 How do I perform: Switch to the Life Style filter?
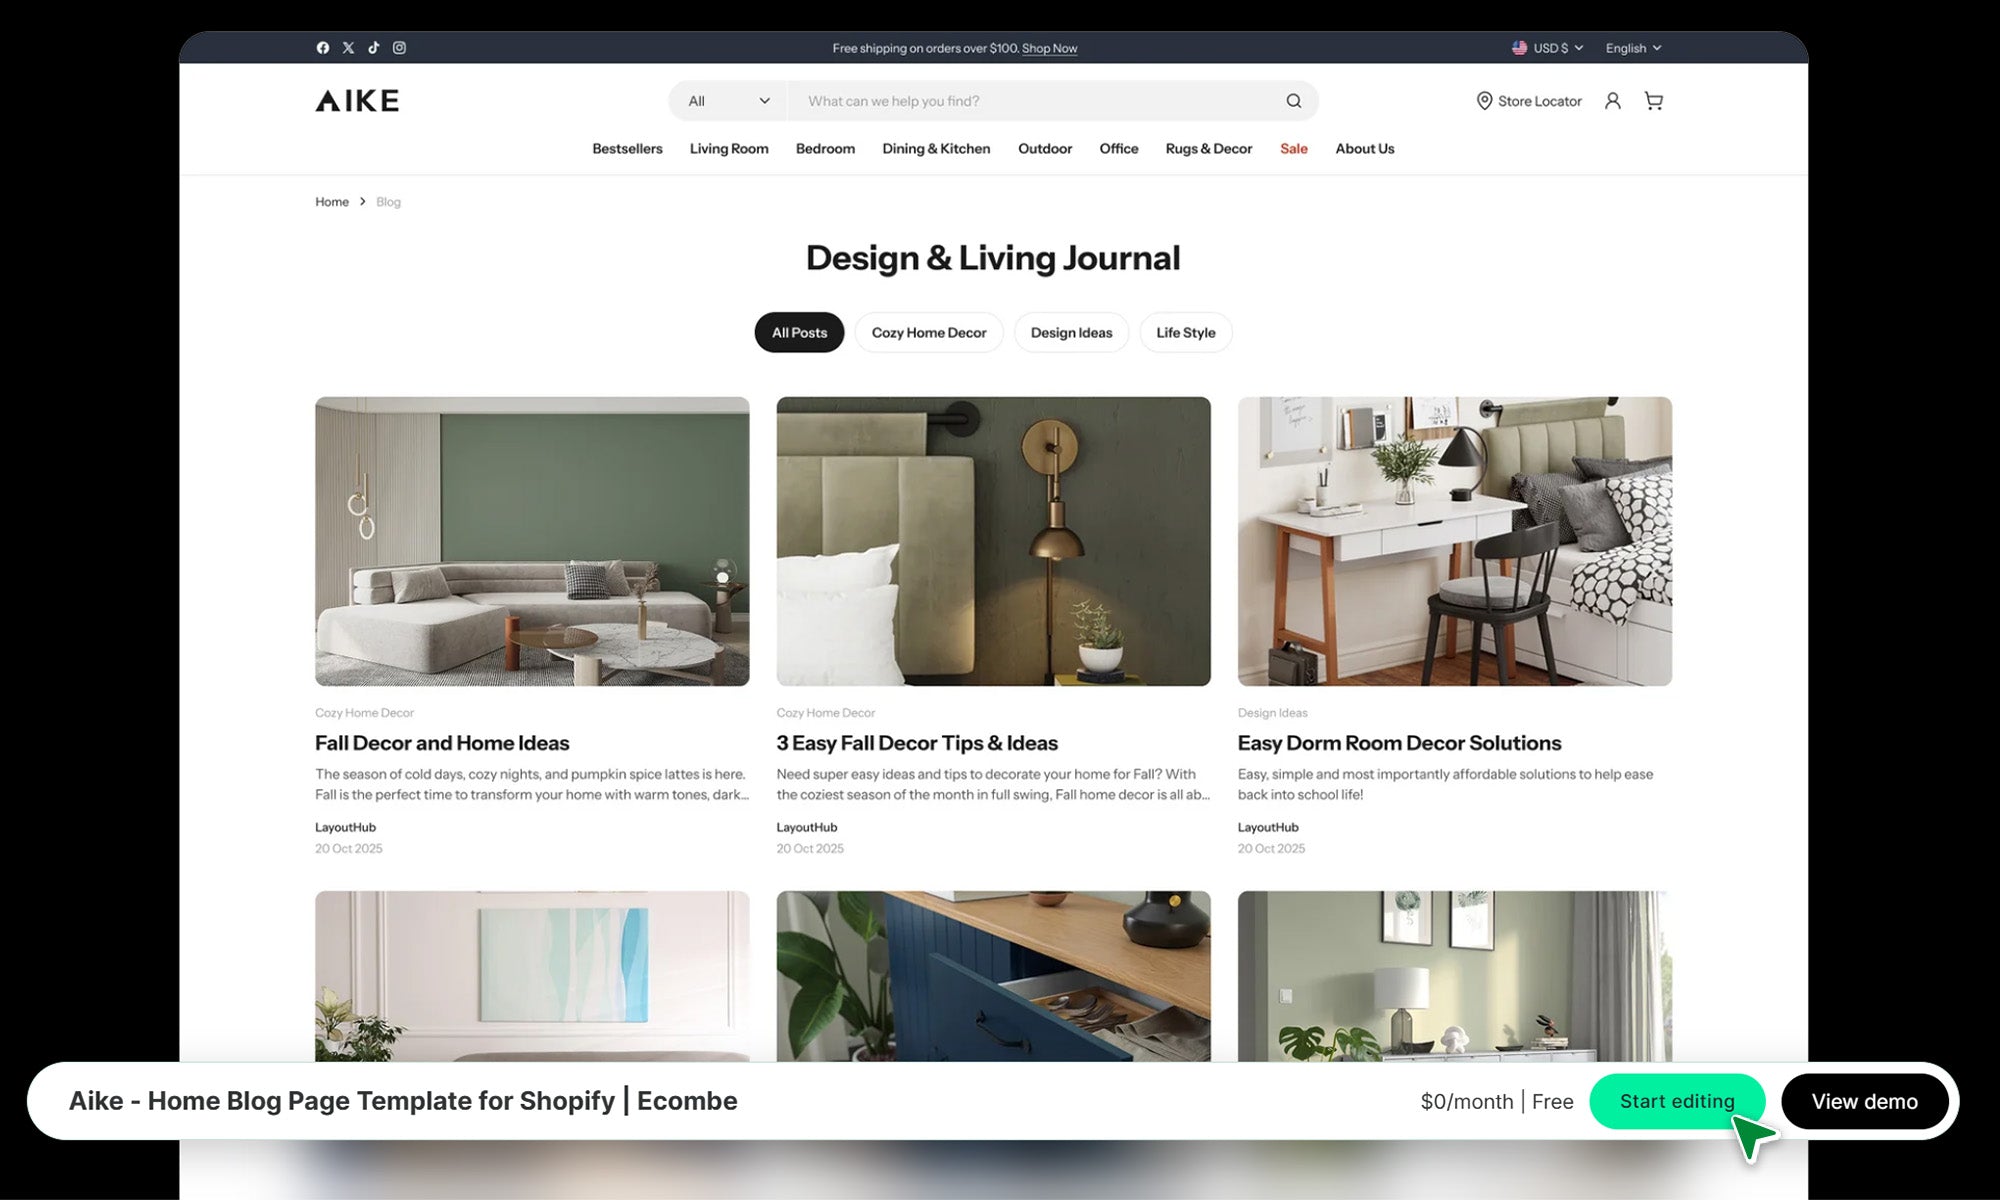[x=1185, y=333]
